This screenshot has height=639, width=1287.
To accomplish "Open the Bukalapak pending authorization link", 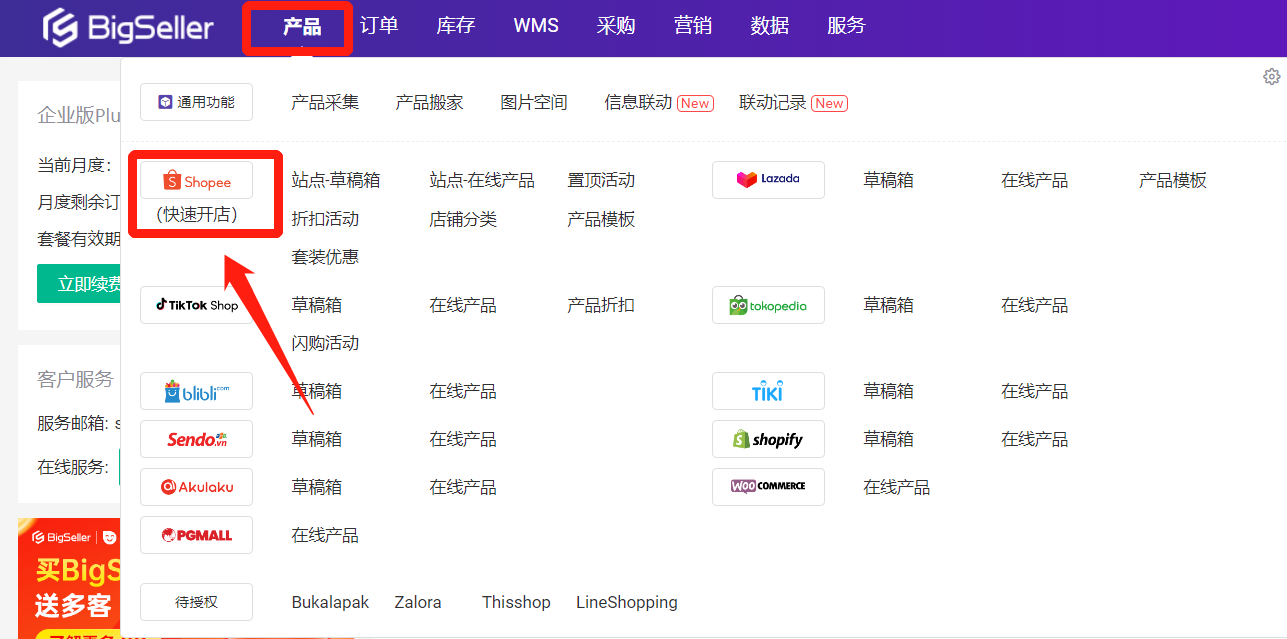I will click(x=330, y=602).
